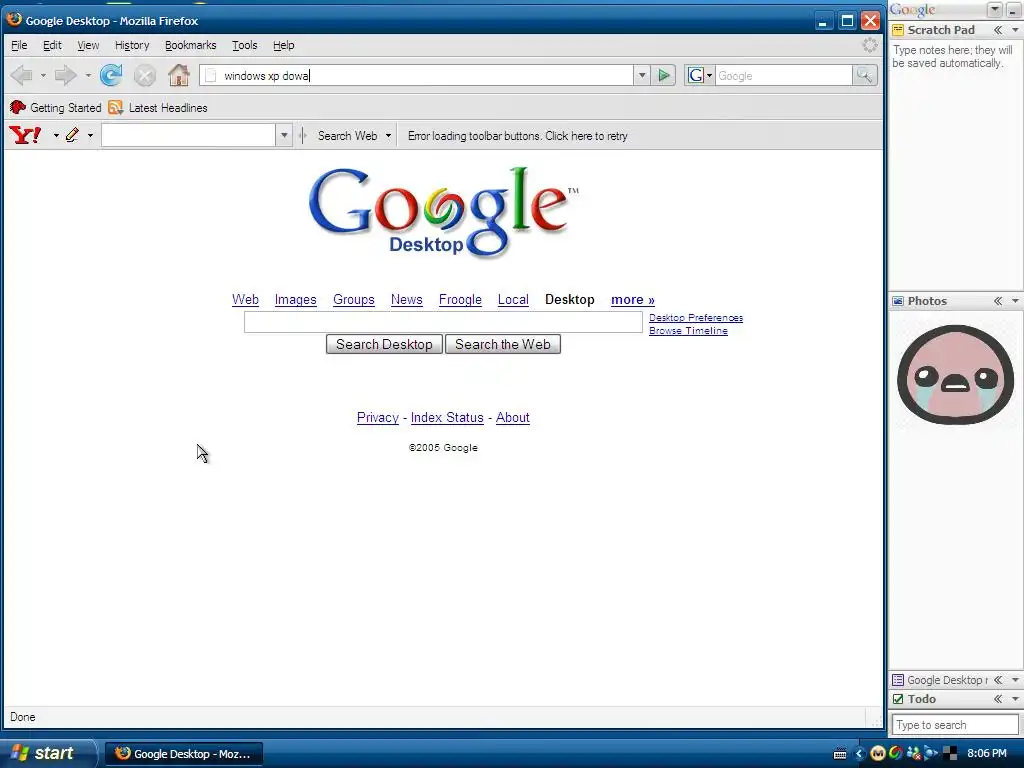Show hidden tray icons with the arrow
This screenshot has height=768, width=1024.
(x=859, y=754)
